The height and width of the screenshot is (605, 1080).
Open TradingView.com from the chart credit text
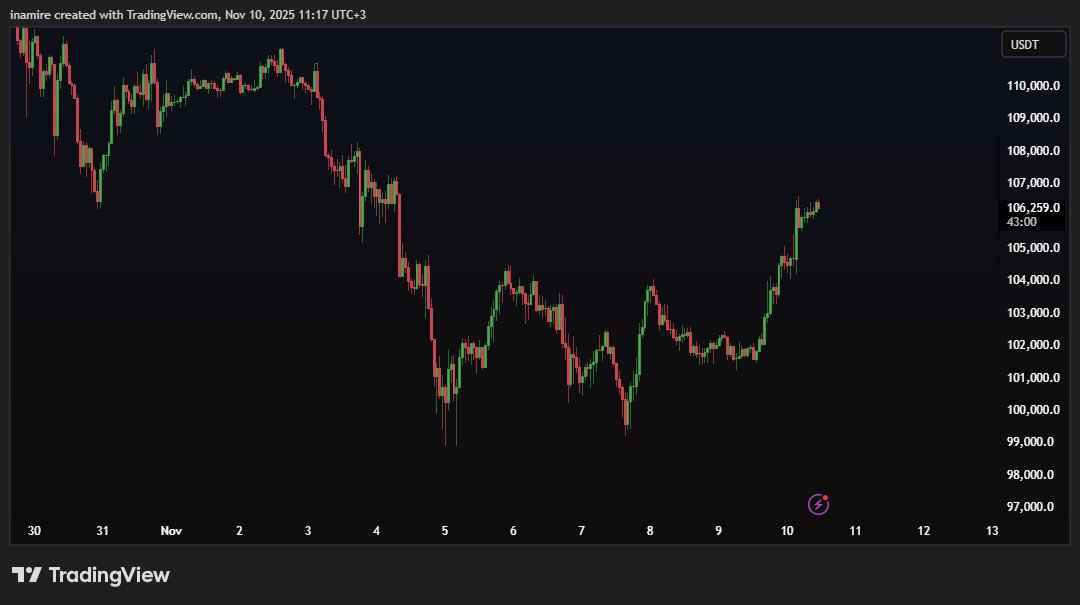[171, 14]
